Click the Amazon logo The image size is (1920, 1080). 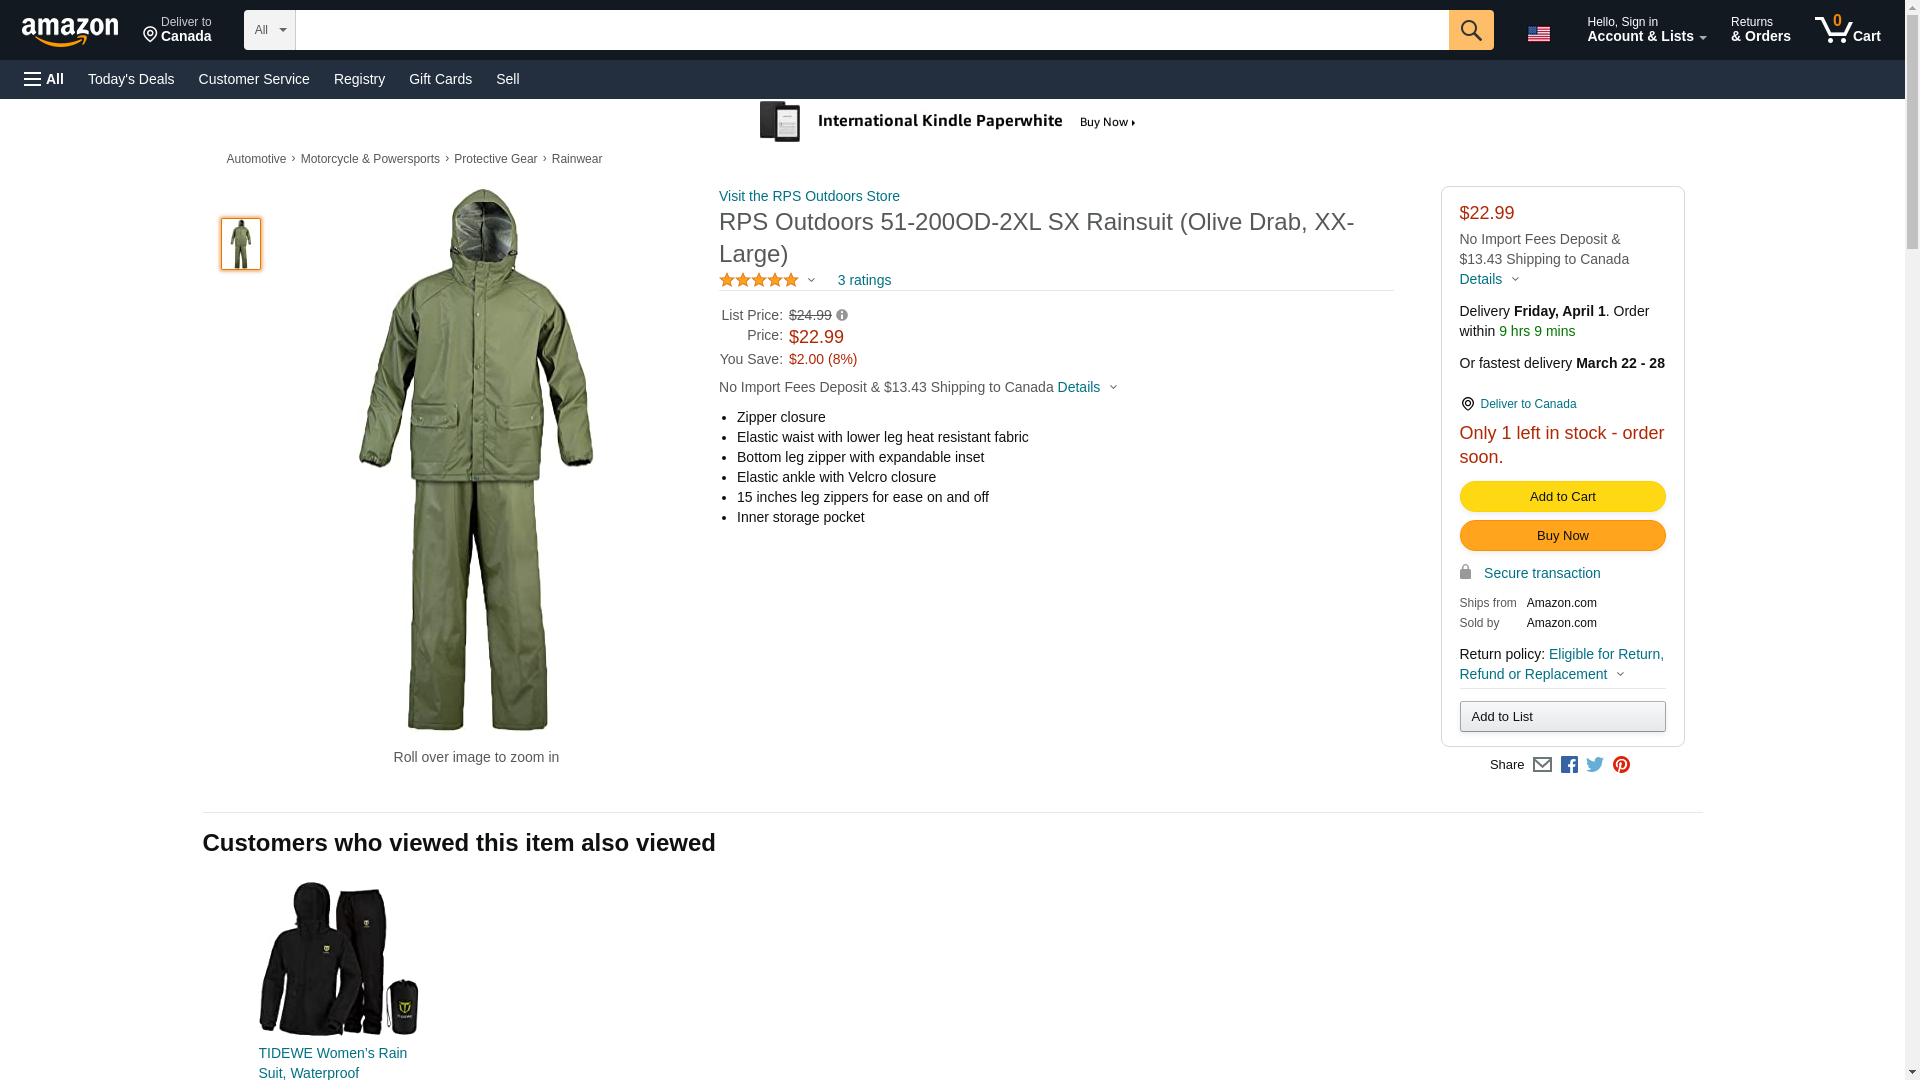(x=70, y=32)
